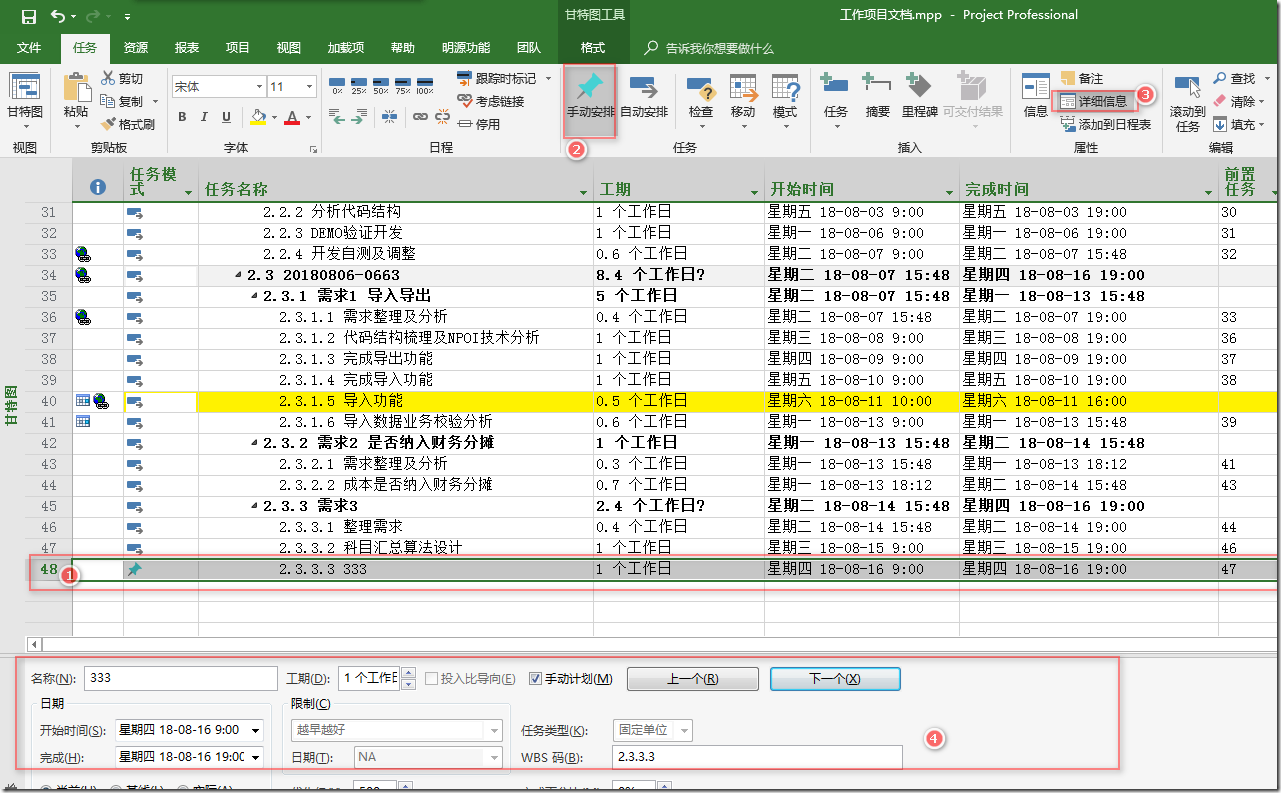
Task: Toggle Inactivate (停用) task
Action: 478,124
